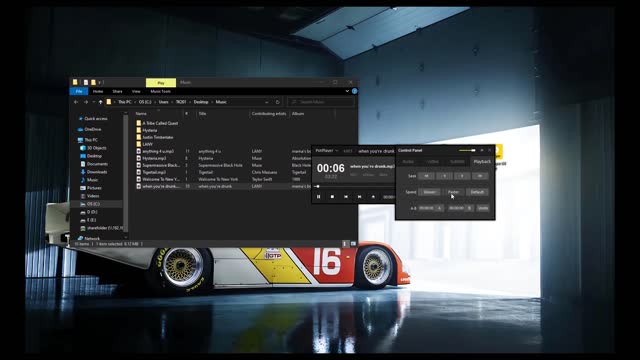Switch to the Video tab in Control Panel
The height and width of the screenshot is (360, 640).
coord(433,162)
